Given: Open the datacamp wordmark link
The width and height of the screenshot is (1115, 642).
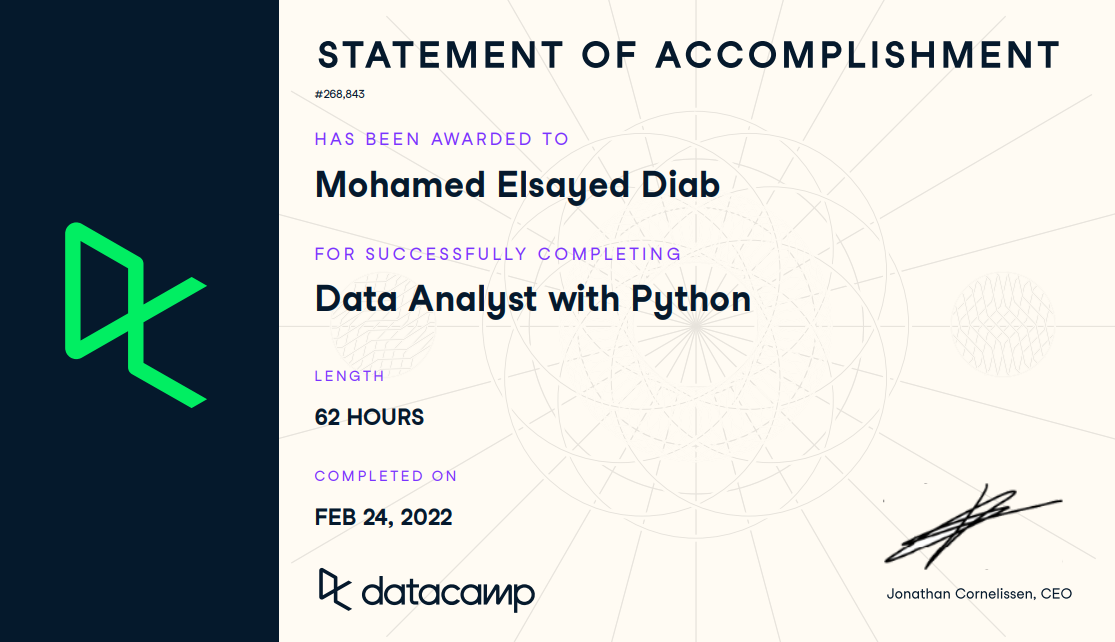Looking at the screenshot, I should [448, 593].
